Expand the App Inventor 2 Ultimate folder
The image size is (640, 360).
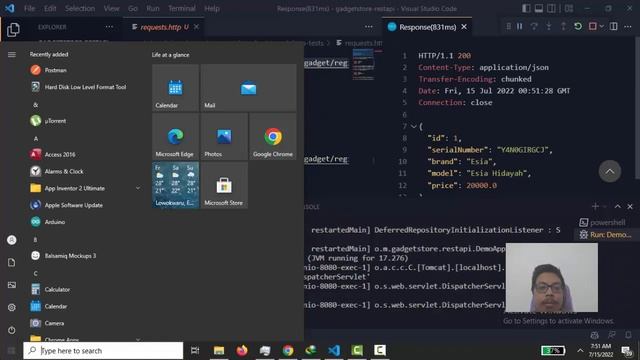[85, 188]
